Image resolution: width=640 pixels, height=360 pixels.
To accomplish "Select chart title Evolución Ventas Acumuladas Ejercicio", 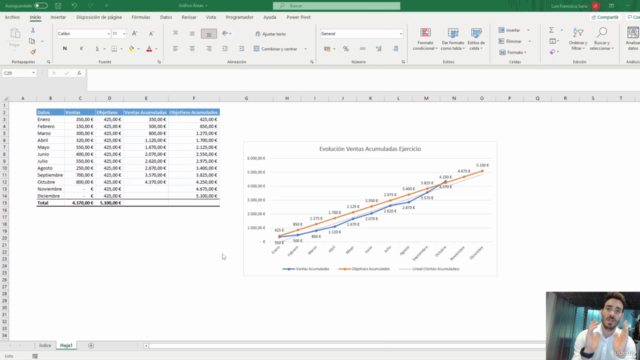I will (370, 149).
